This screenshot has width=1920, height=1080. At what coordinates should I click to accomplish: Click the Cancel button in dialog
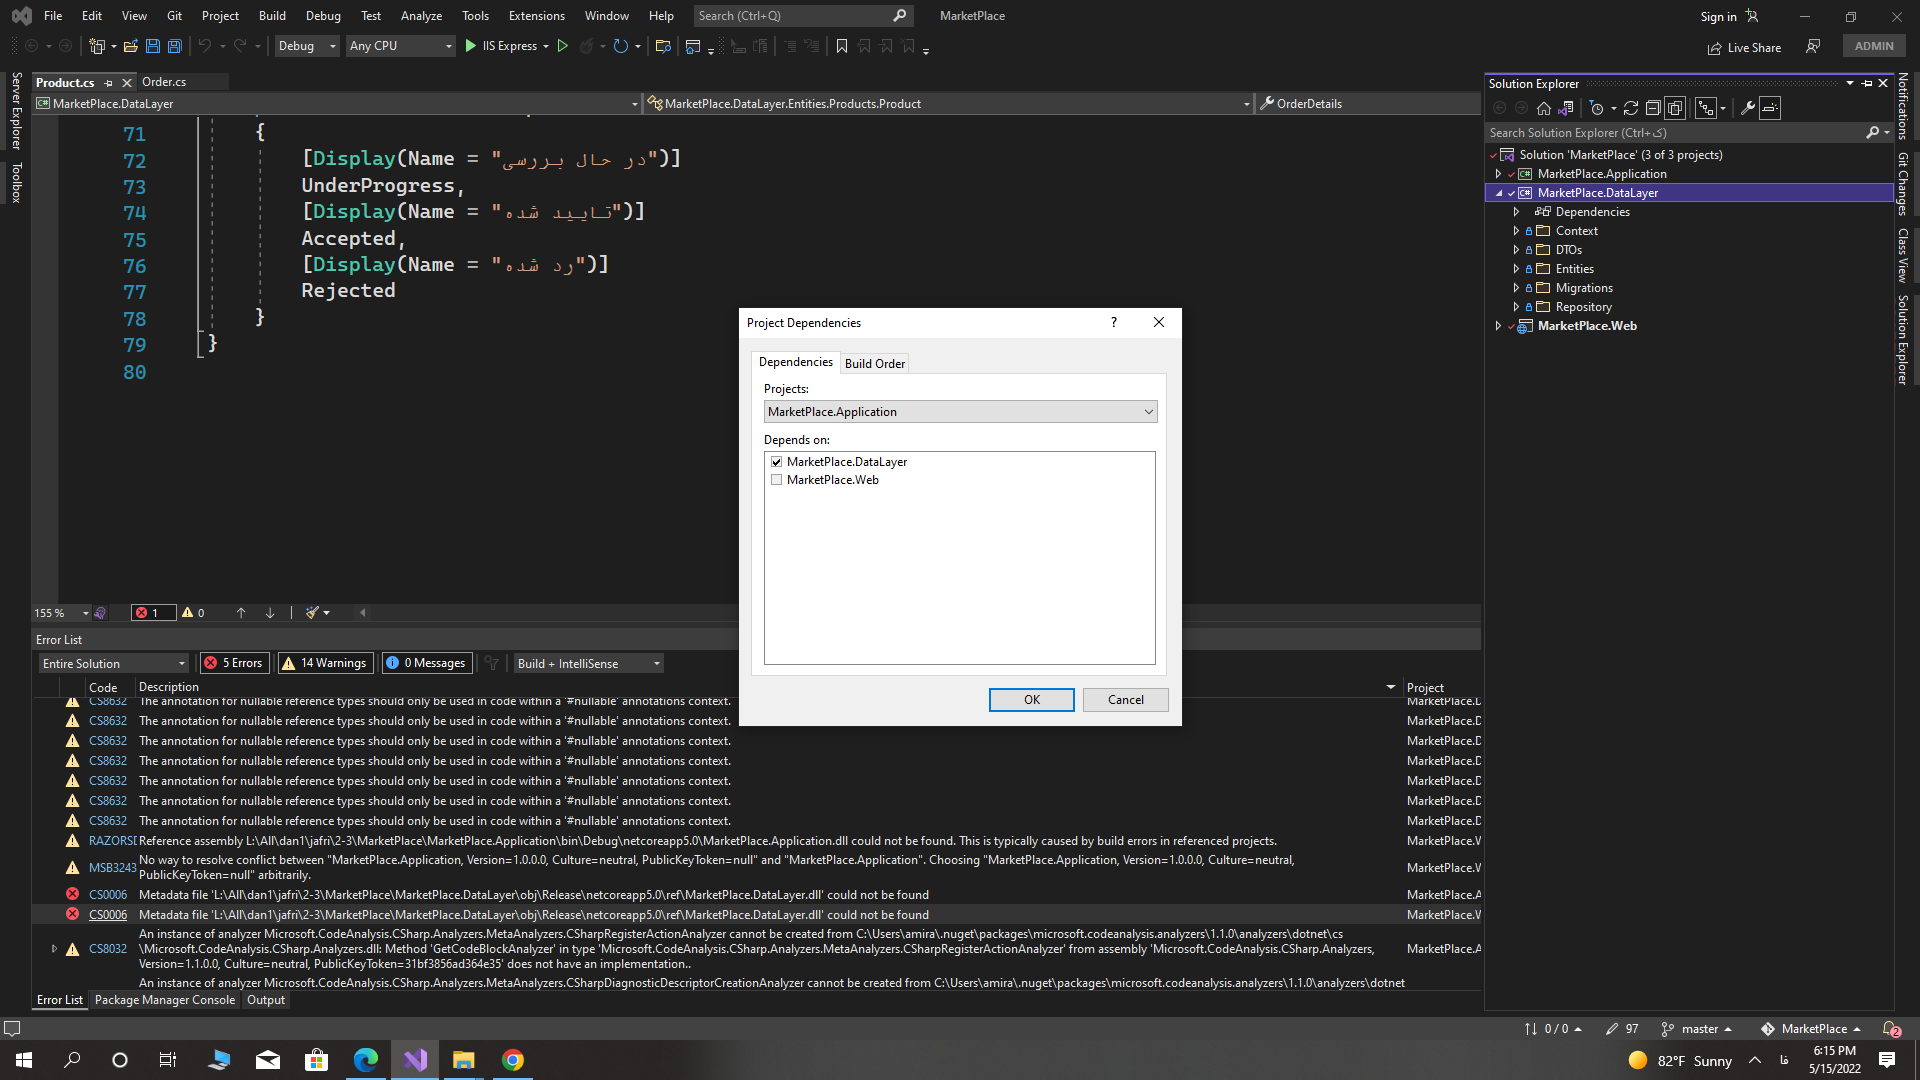(1125, 700)
